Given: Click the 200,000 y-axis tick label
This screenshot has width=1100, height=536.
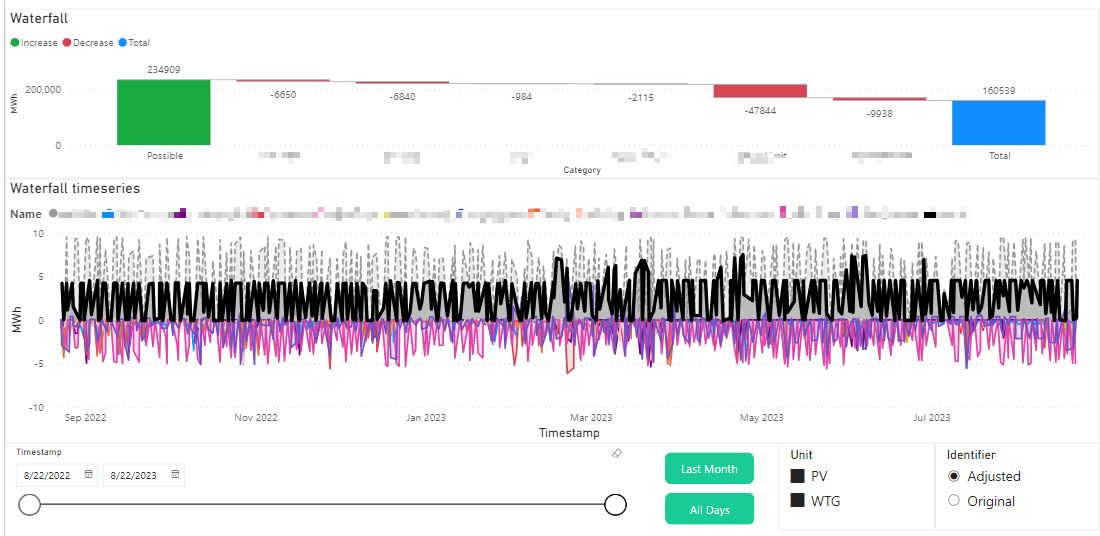Looking at the screenshot, I should [x=43, y=90].
